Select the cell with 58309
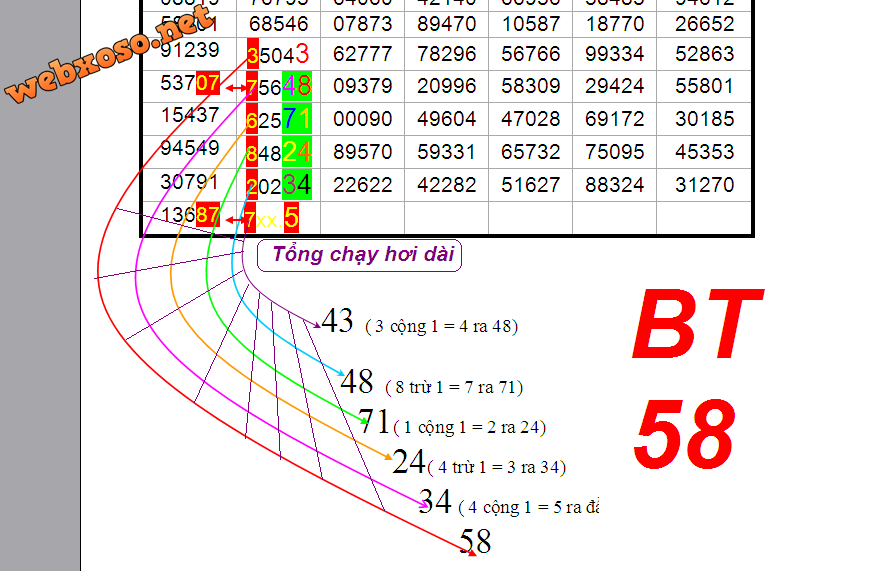The width and height of the screenshot is (869, 571). point(530,86)
